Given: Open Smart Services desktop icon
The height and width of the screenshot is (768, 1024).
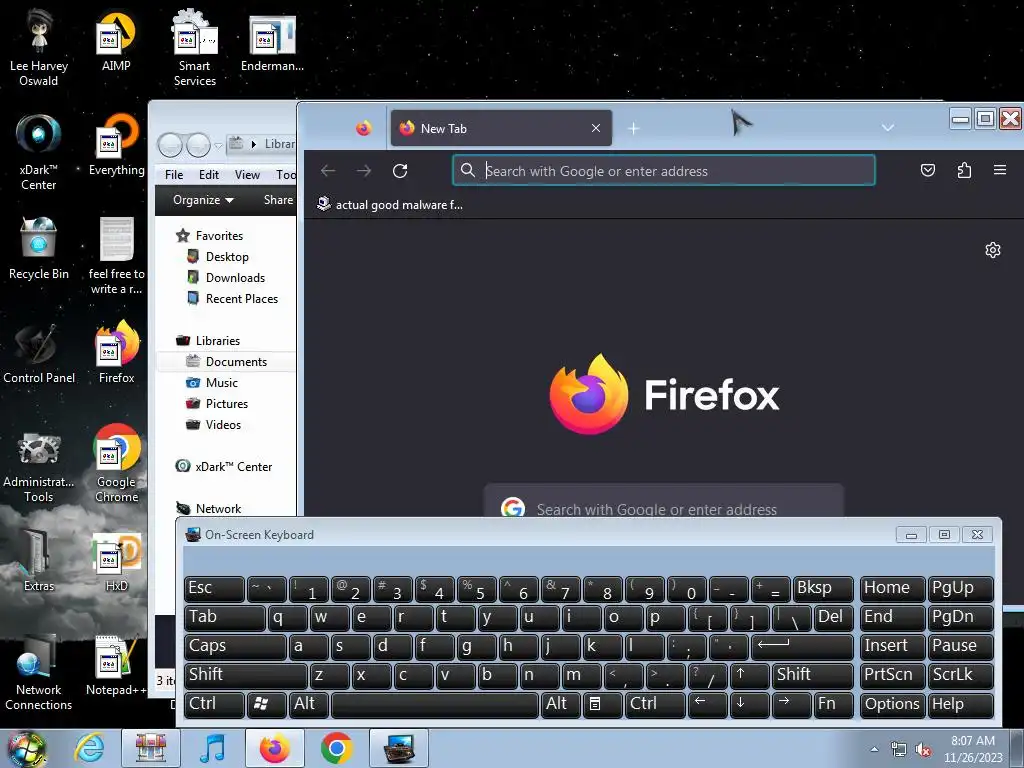Looking at the screenshot, I should click(195, 47).
